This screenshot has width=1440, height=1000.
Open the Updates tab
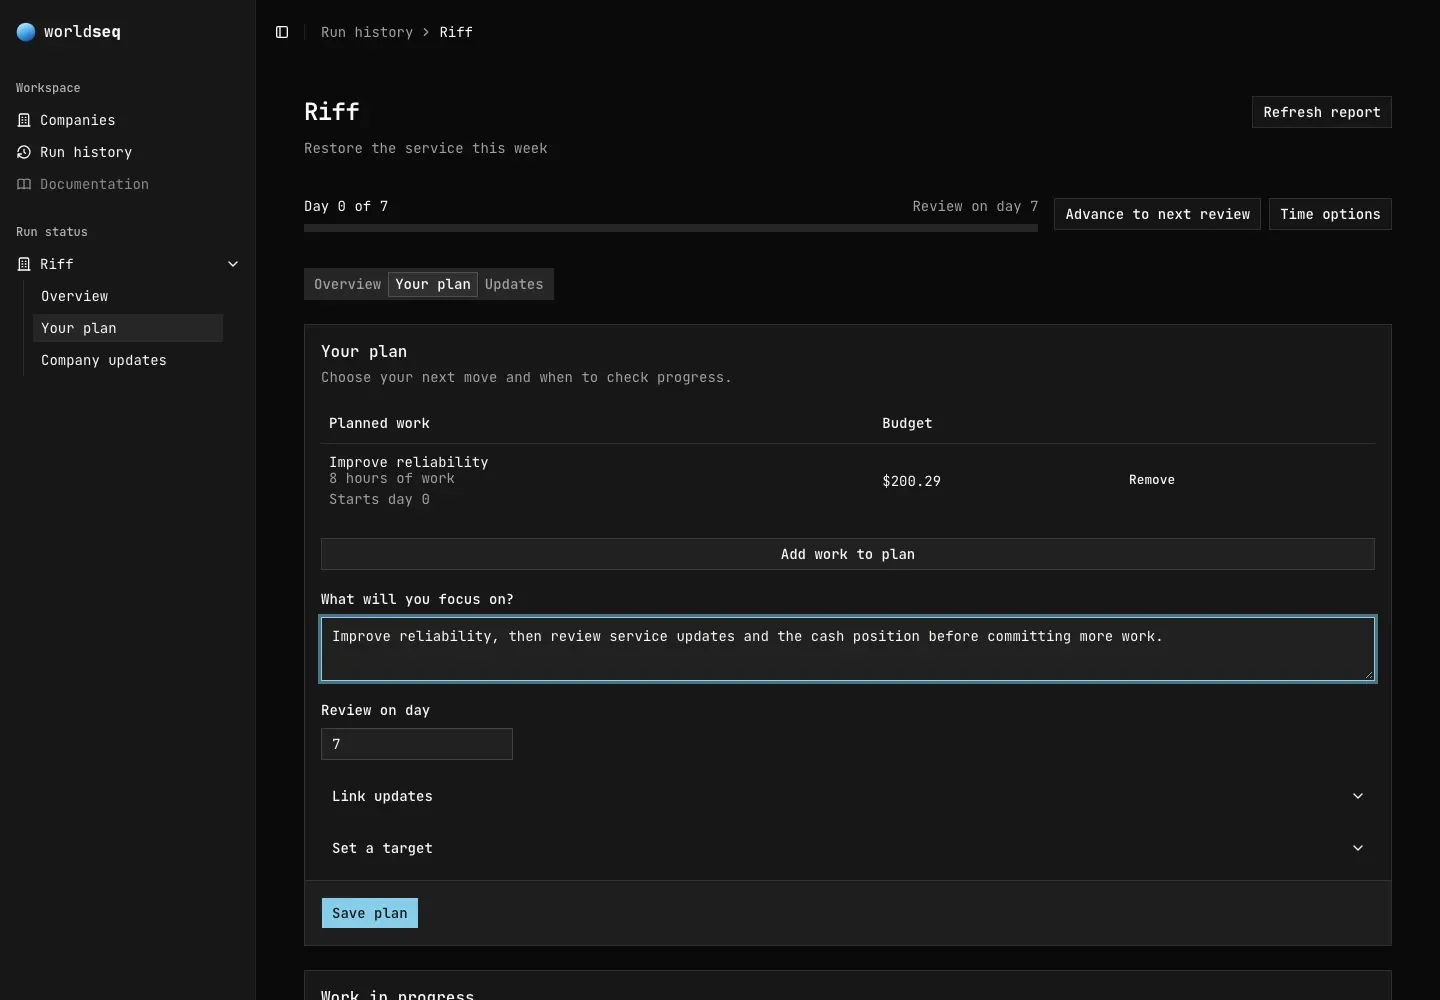(514, 284)
